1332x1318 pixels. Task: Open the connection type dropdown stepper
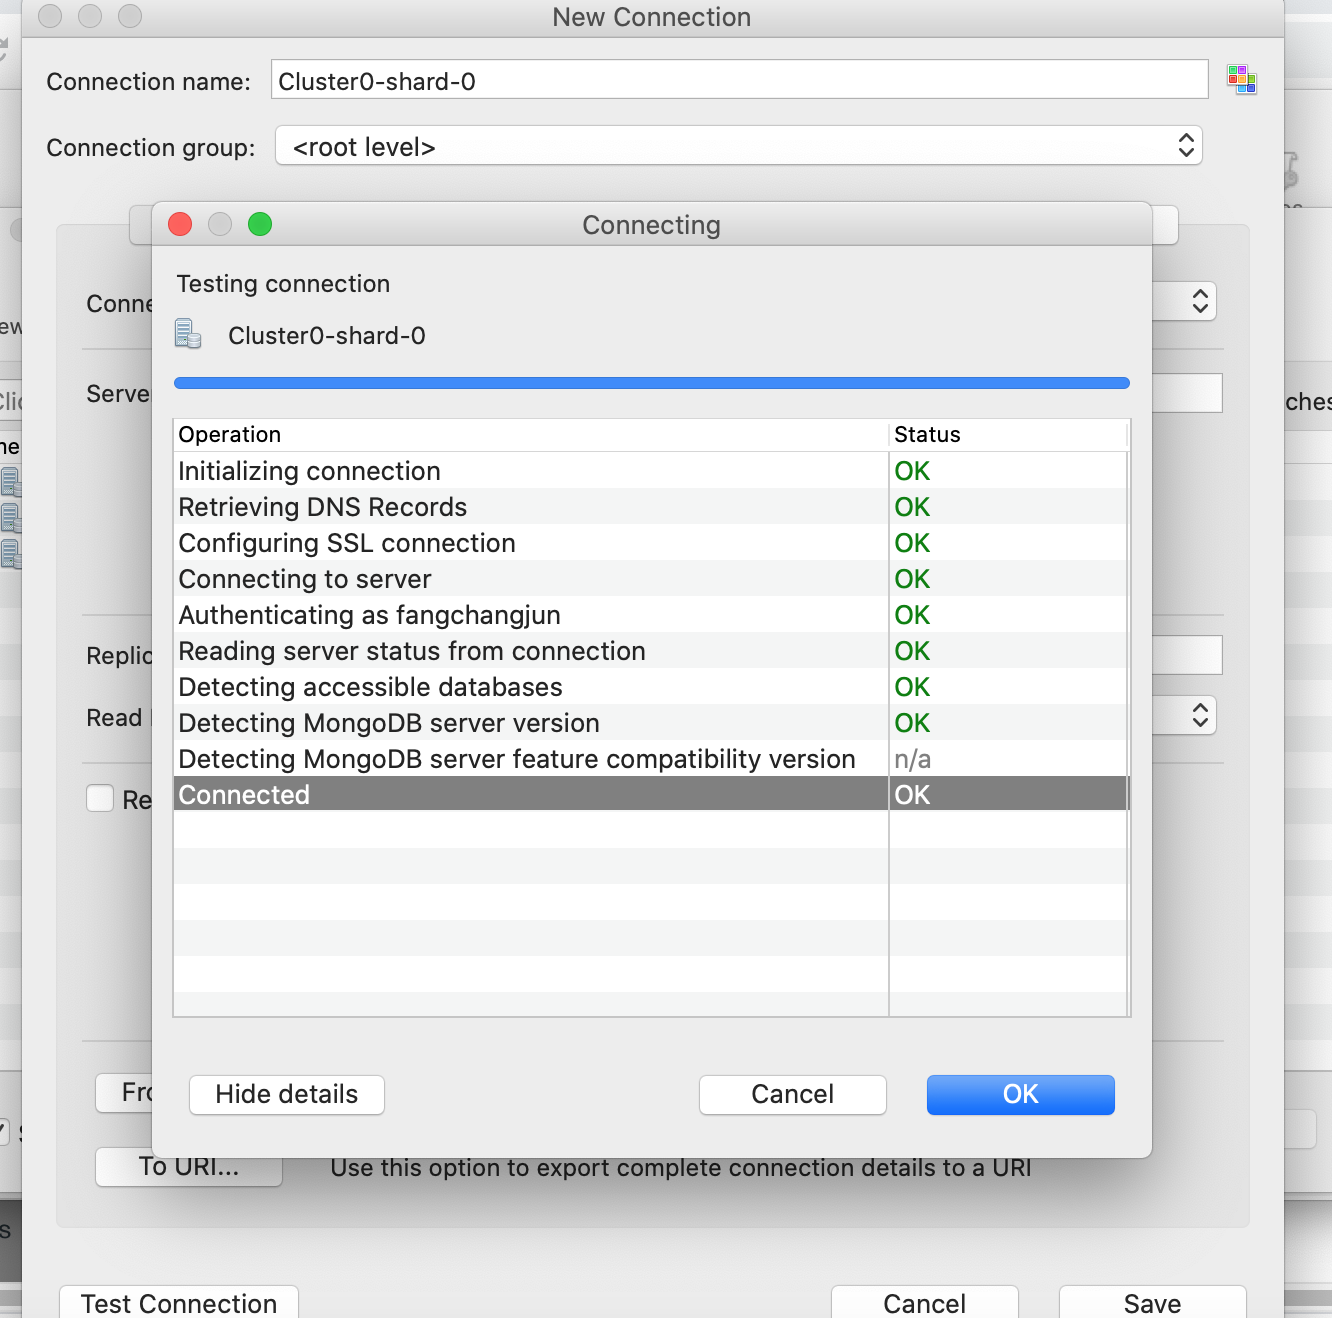click(x=1200, y=301)
